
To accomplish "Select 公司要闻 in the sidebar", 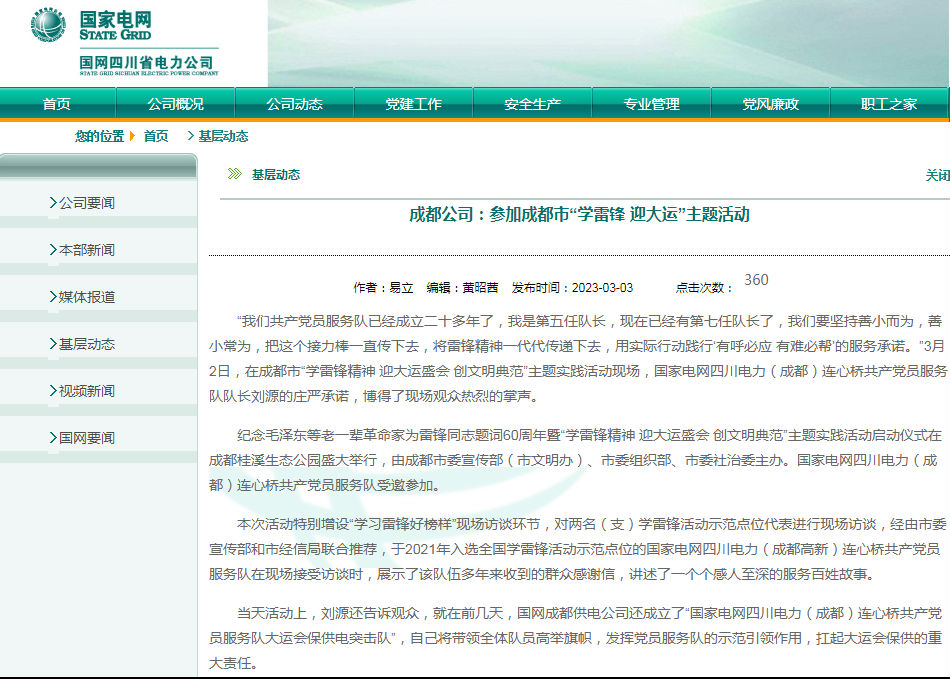I will point(87,203).
